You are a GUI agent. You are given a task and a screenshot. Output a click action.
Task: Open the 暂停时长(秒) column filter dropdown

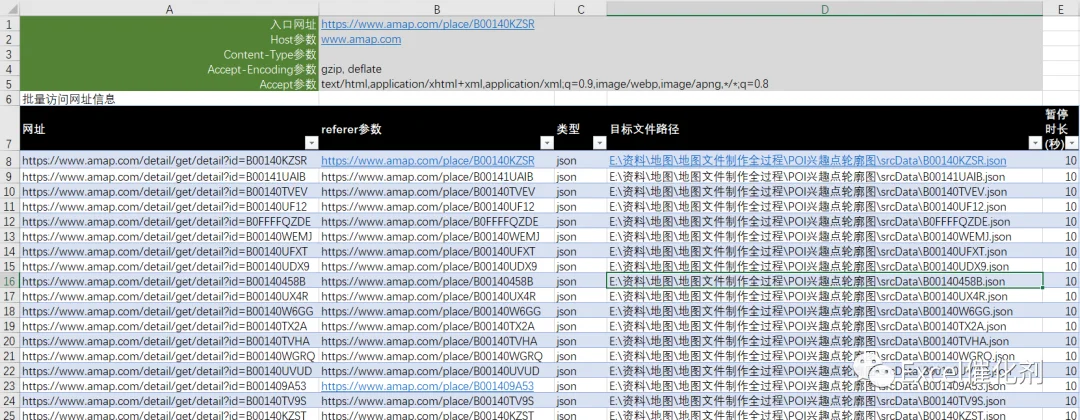1072,143
